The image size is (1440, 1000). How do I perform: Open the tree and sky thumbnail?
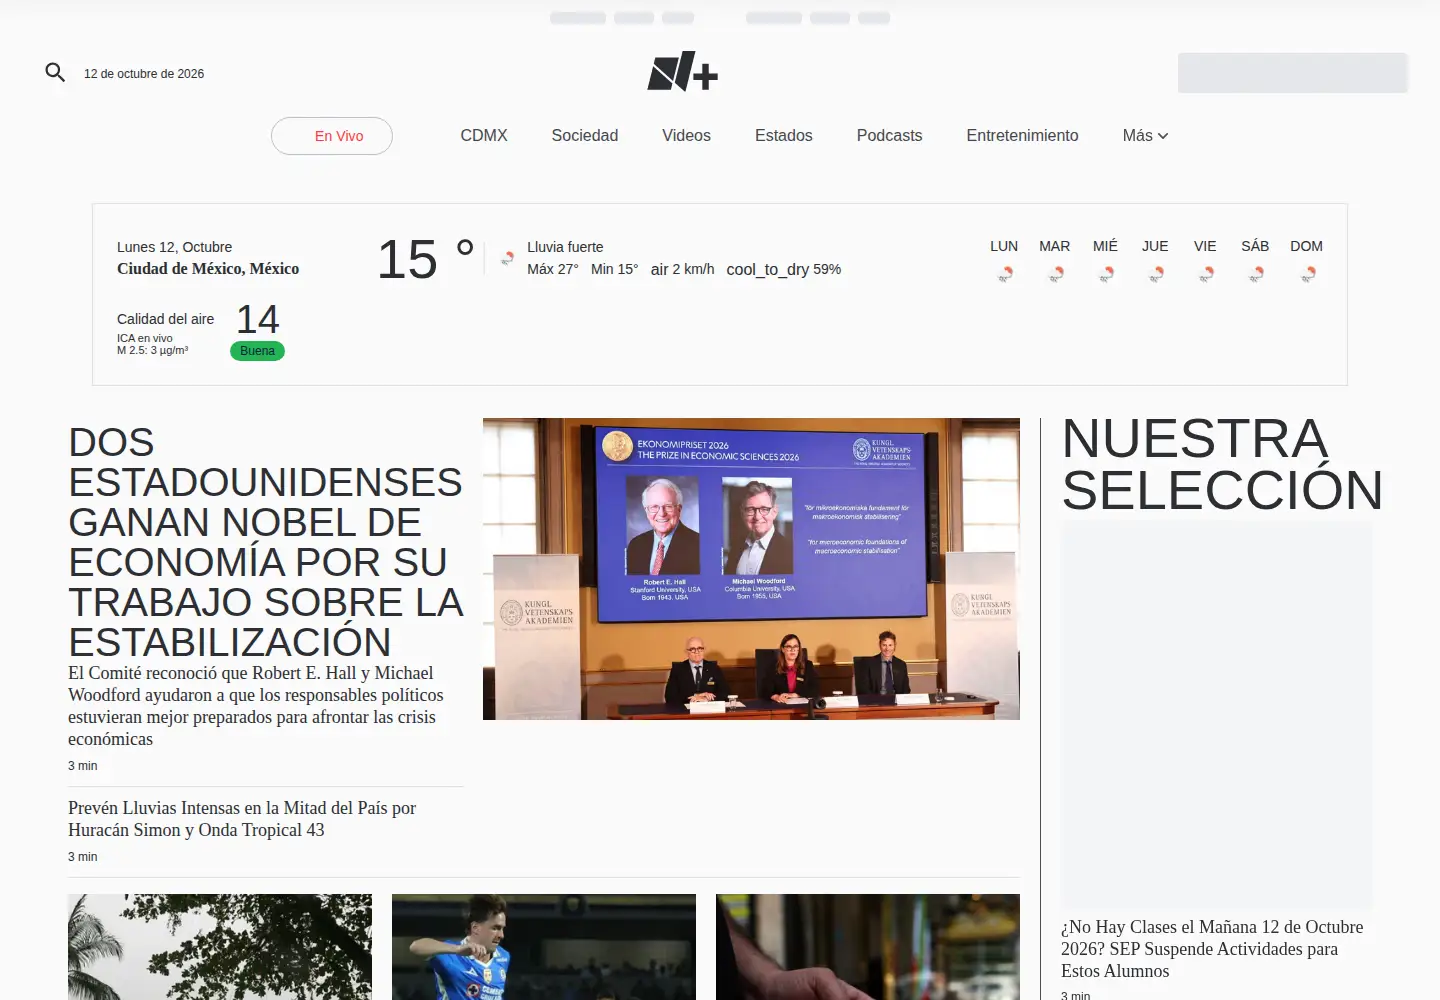pos(220,947)
